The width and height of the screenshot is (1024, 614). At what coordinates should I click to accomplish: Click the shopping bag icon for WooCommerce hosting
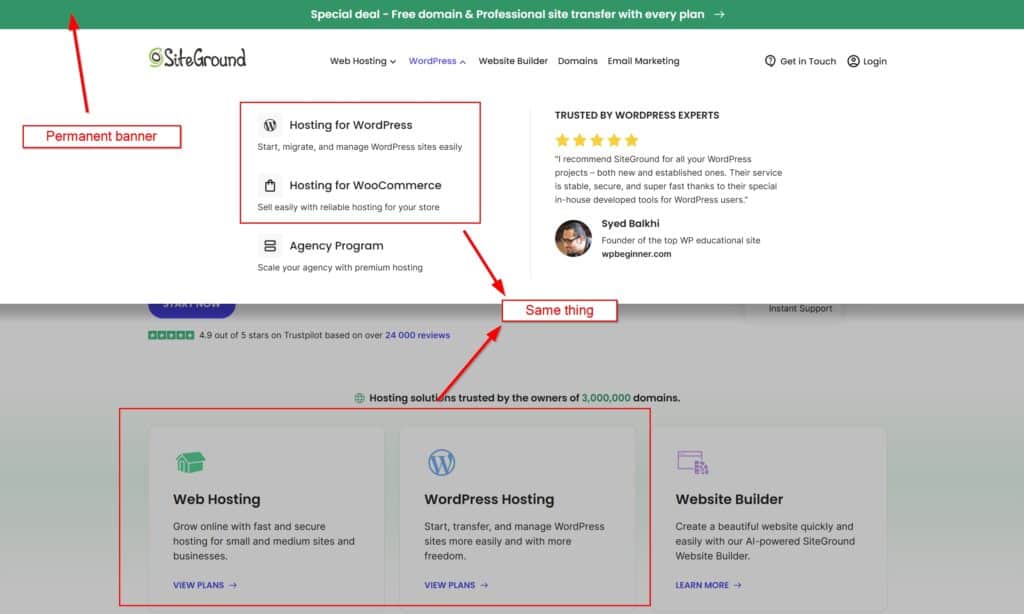(269, 185)
